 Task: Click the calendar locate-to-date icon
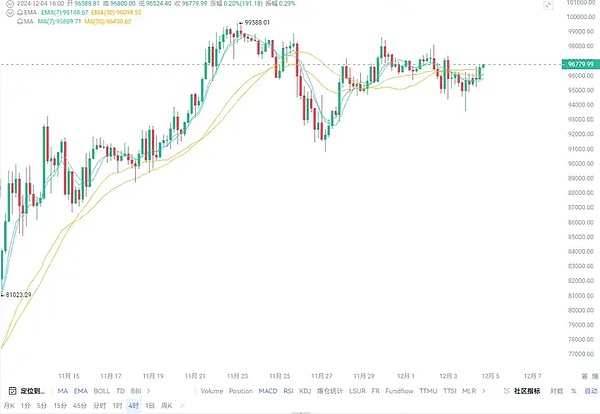13,391
